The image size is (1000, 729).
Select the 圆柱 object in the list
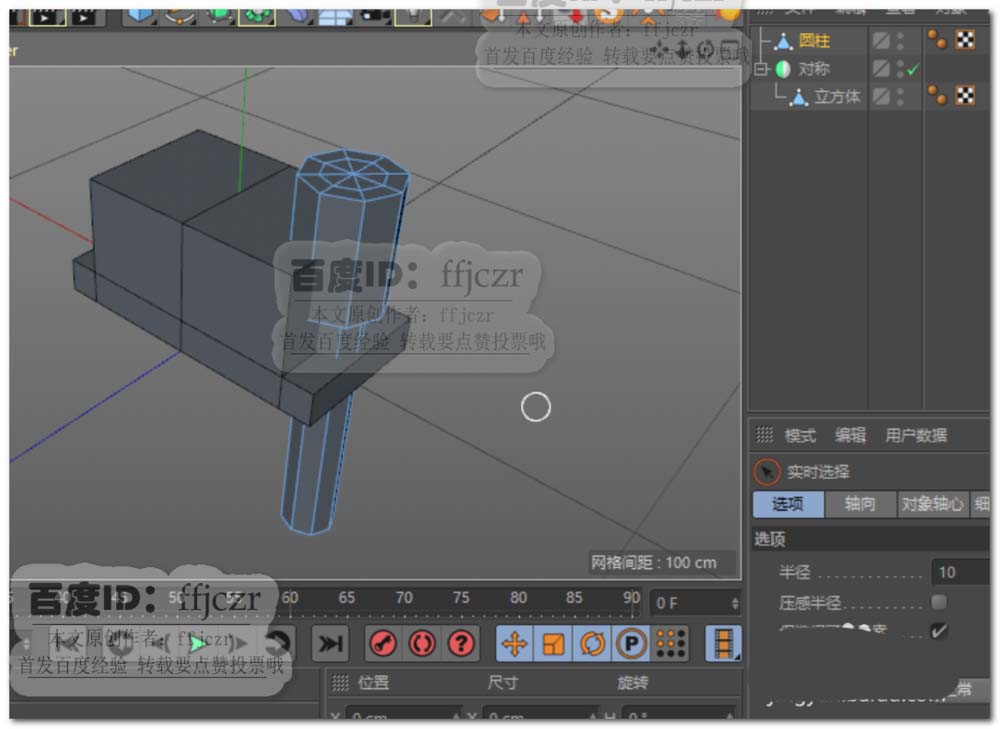point(814,41)
